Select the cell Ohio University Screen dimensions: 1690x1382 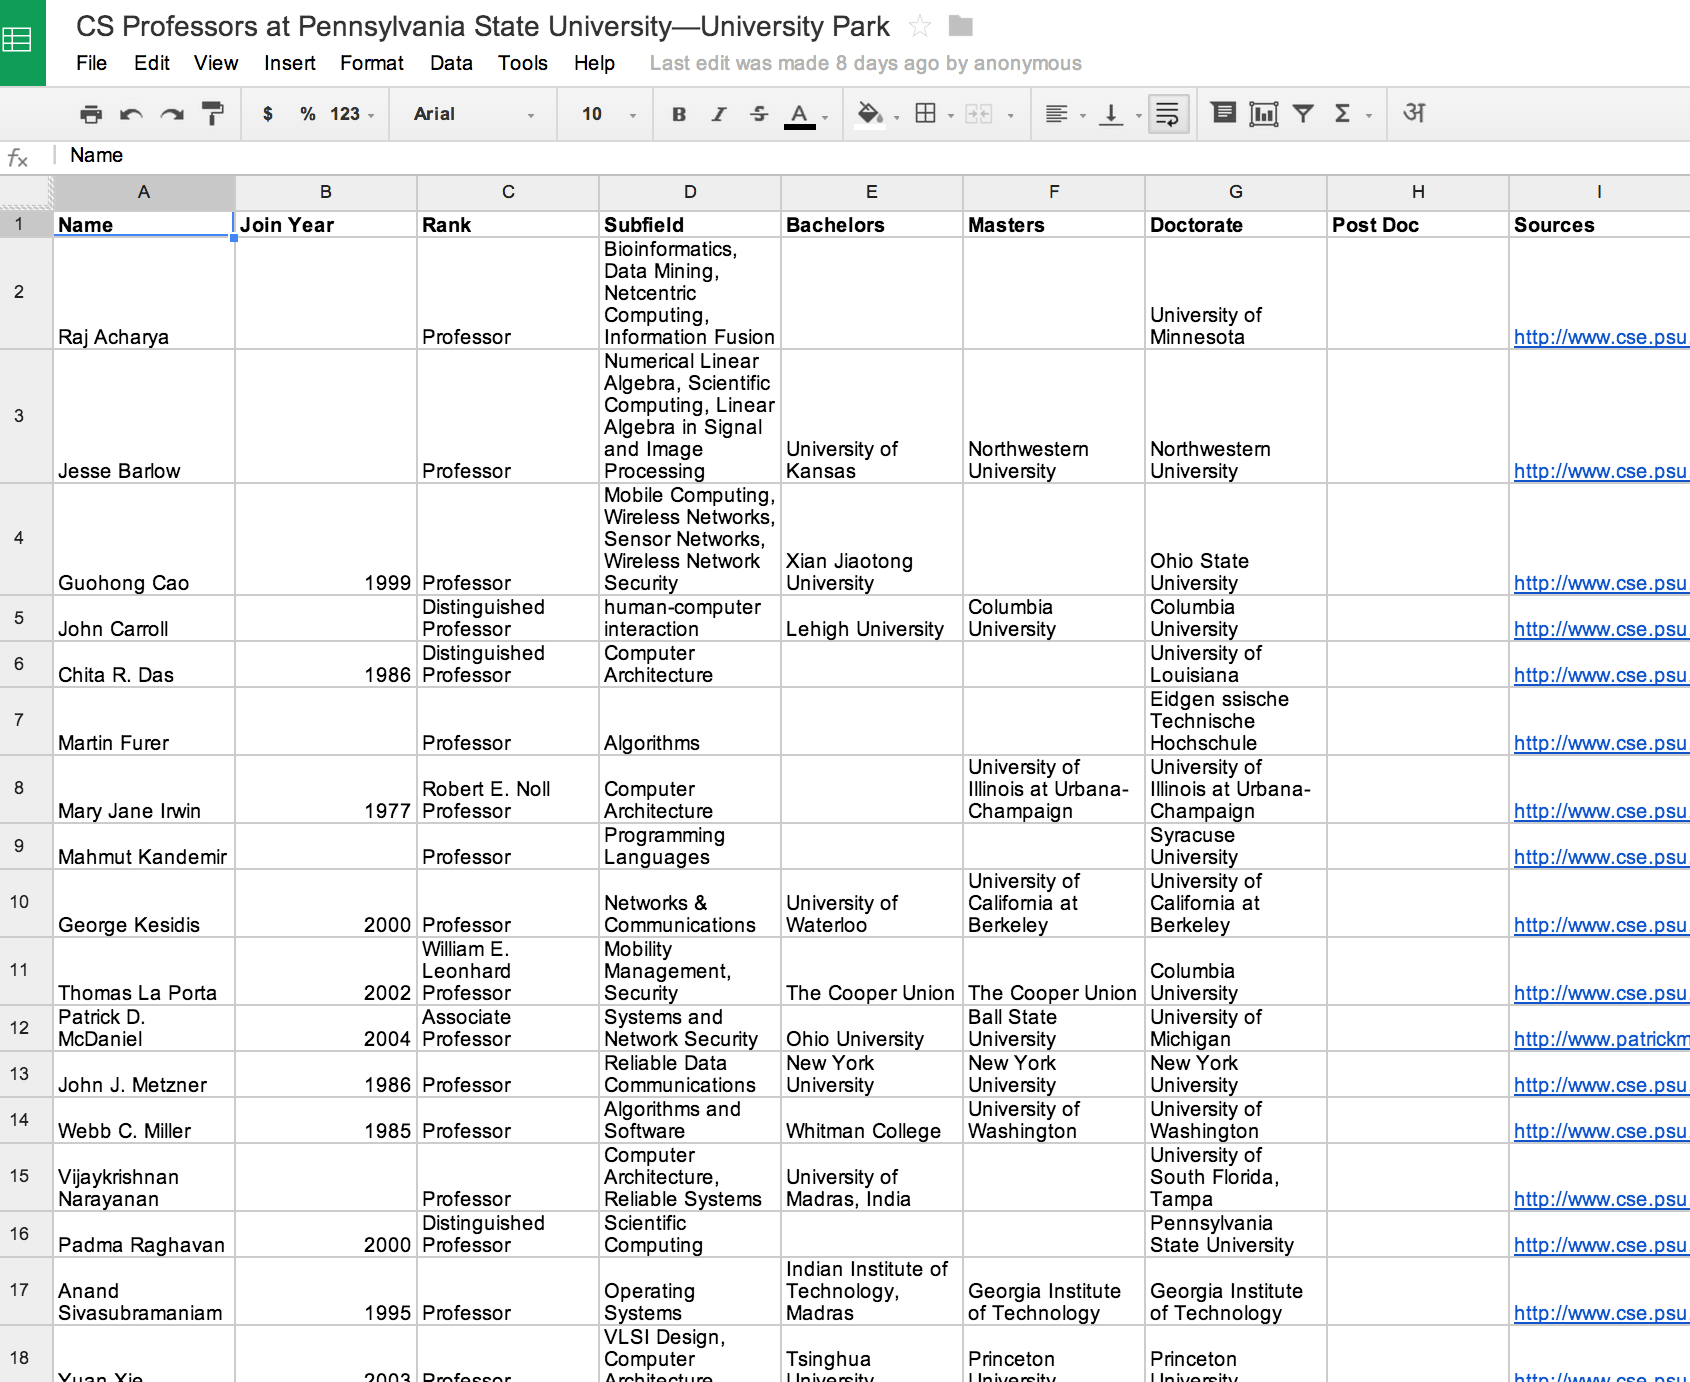[x=871, y=1029]
